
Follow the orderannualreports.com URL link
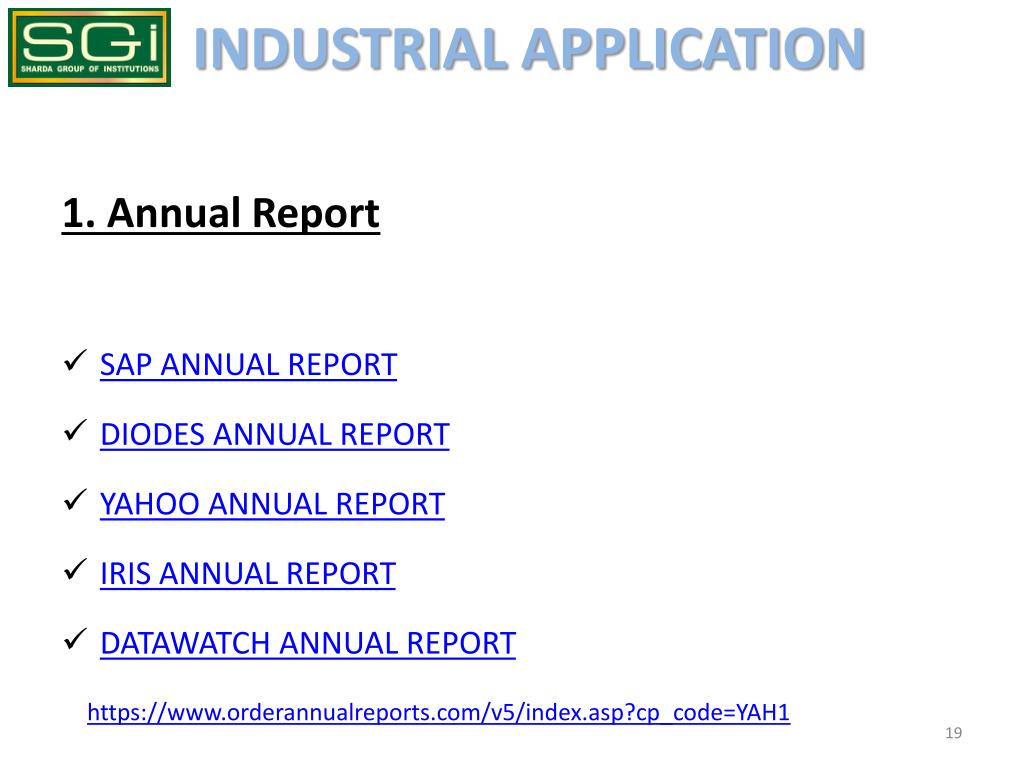pos(438,712)
